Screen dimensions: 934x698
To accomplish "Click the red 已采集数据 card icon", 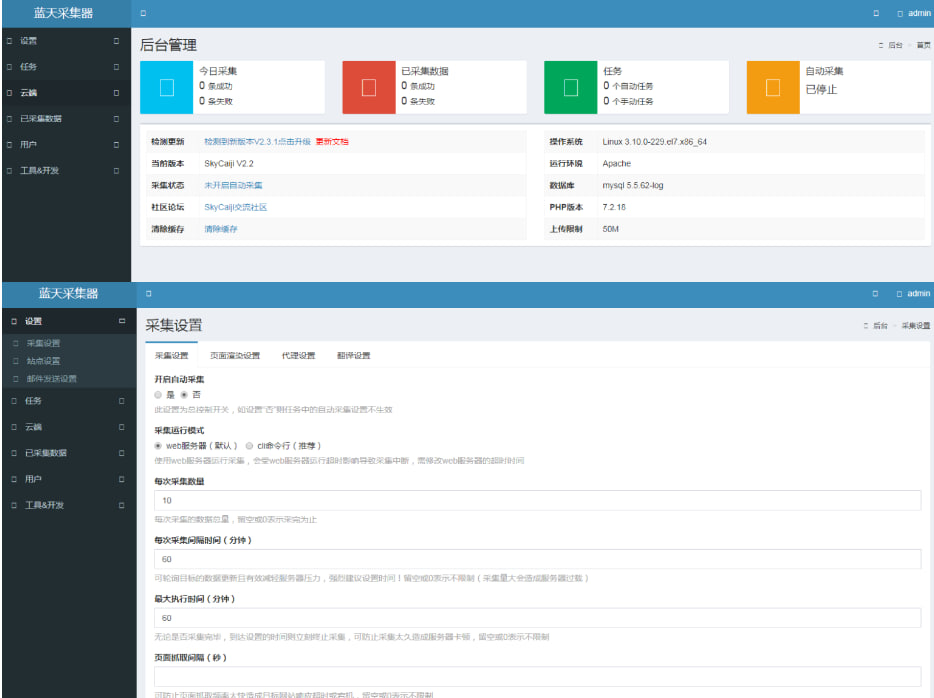I will pos(369,88).
